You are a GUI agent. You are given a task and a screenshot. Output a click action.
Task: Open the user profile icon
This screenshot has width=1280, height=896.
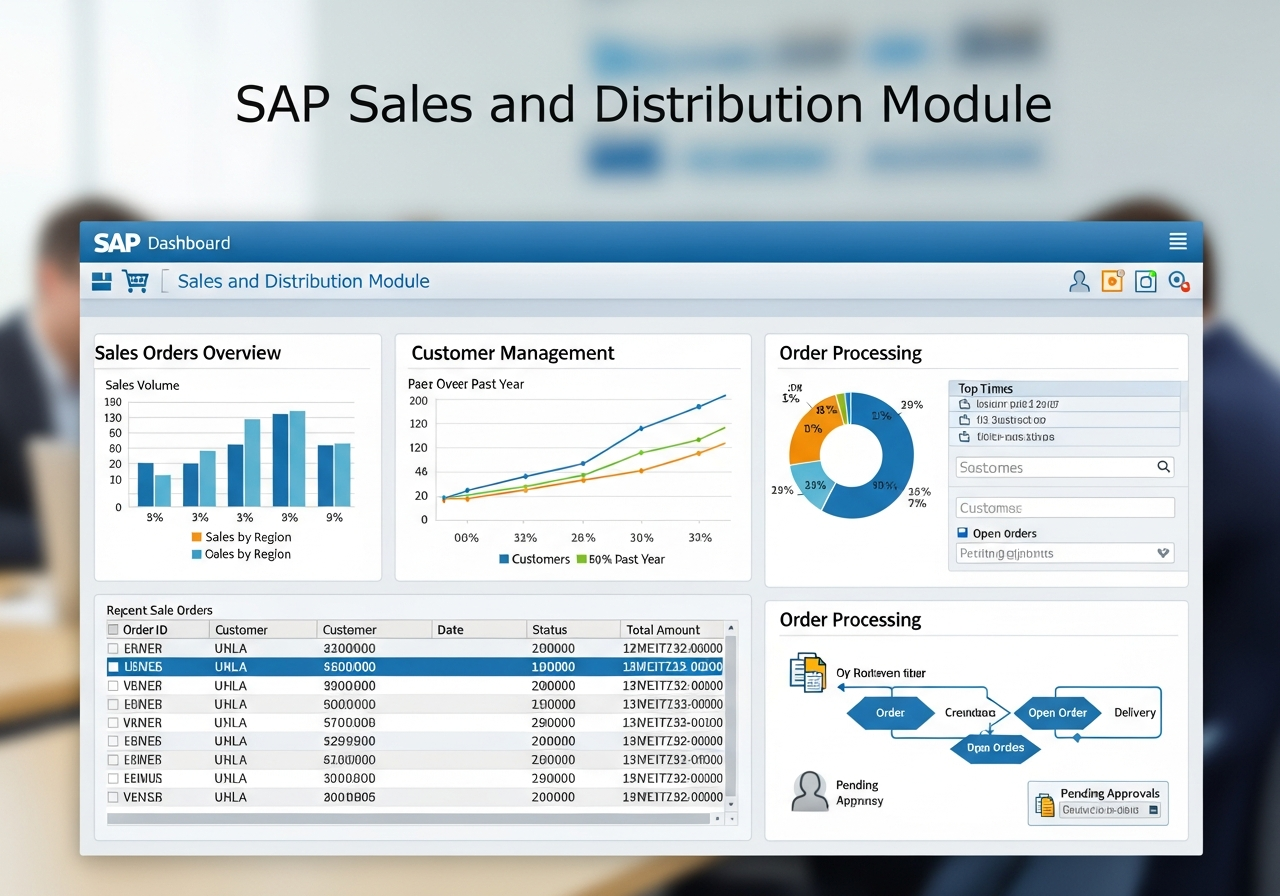[1079, 281]
